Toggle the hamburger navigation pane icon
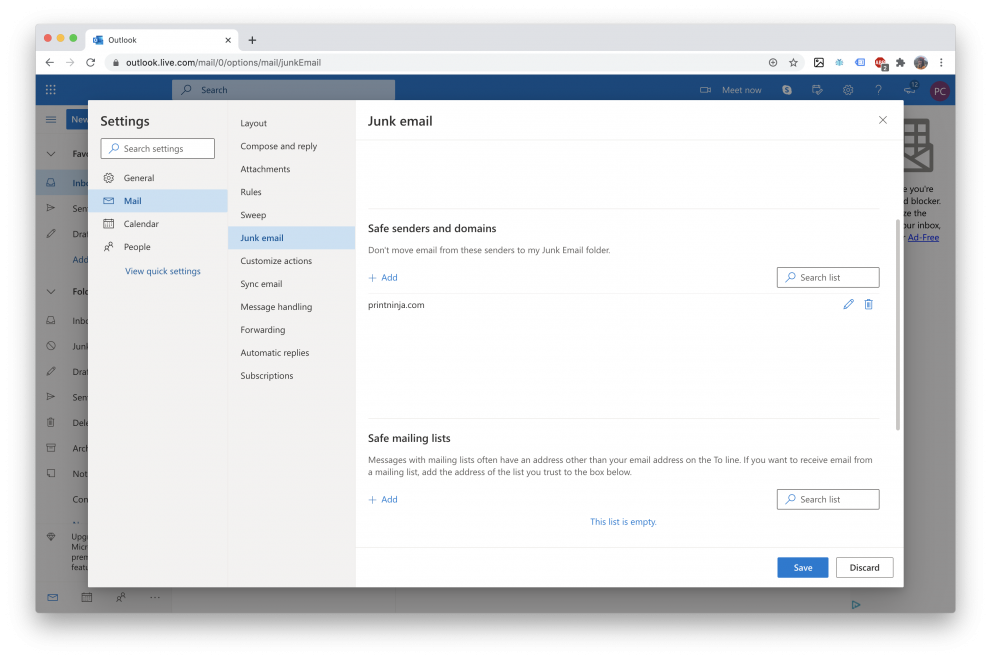This screenshot has height=660, width=991. coord(51,119)
